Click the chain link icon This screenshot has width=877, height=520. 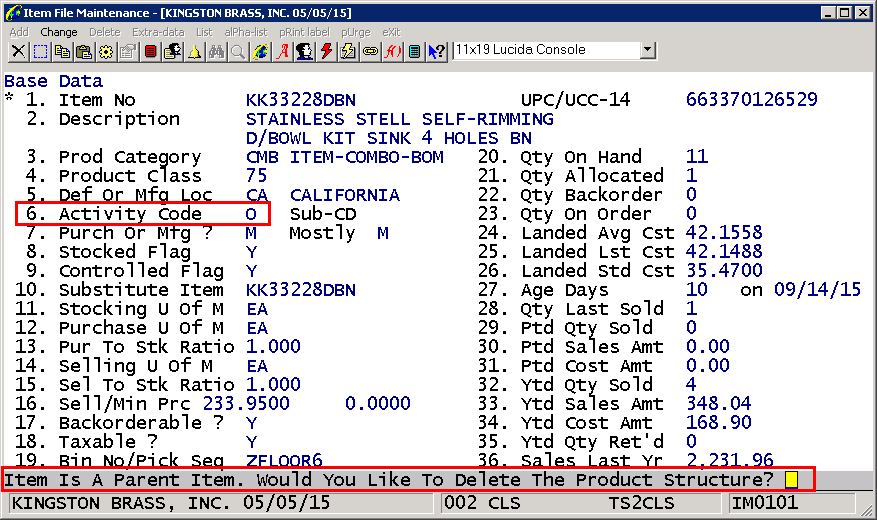point(370,52)
